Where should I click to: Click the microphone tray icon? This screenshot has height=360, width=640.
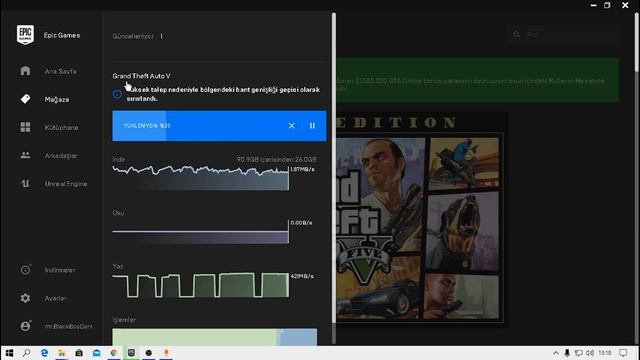[567, 353]
